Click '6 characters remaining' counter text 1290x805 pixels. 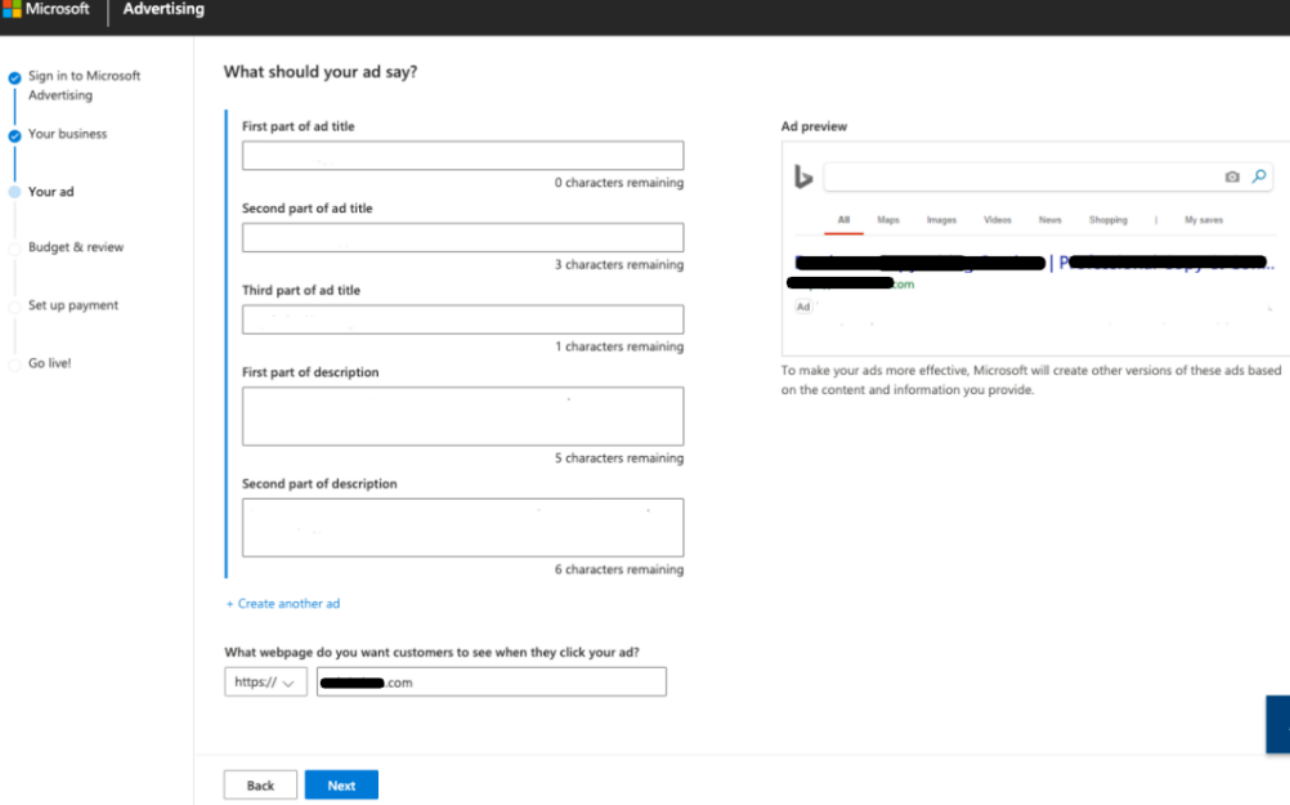(x=619, y=570)
